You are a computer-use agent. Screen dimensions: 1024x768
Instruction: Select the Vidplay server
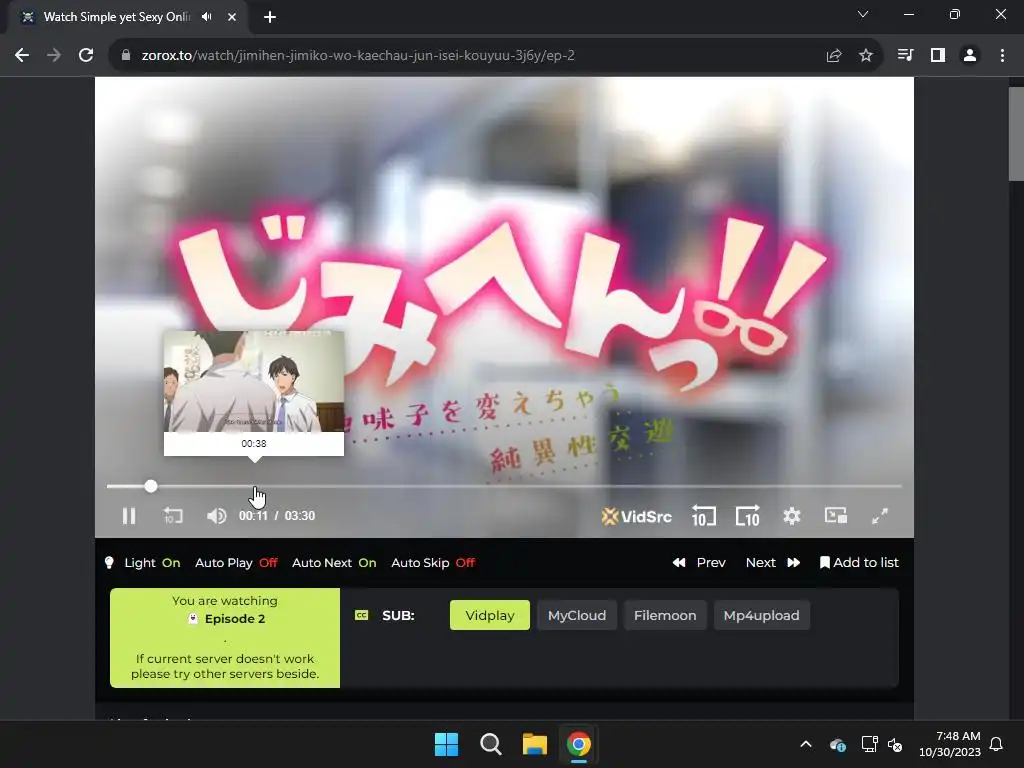(490, 615)
